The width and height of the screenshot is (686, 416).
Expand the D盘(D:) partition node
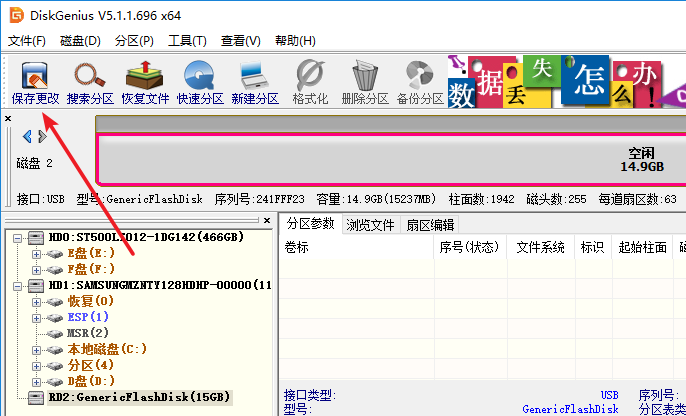[x=36, y=382]
